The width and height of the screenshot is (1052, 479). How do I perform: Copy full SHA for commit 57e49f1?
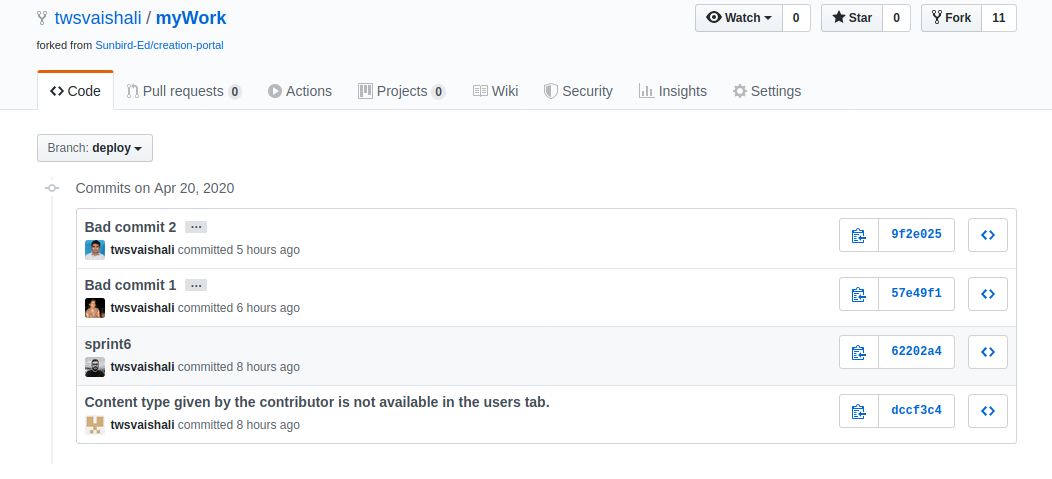(x=858, y=294)
